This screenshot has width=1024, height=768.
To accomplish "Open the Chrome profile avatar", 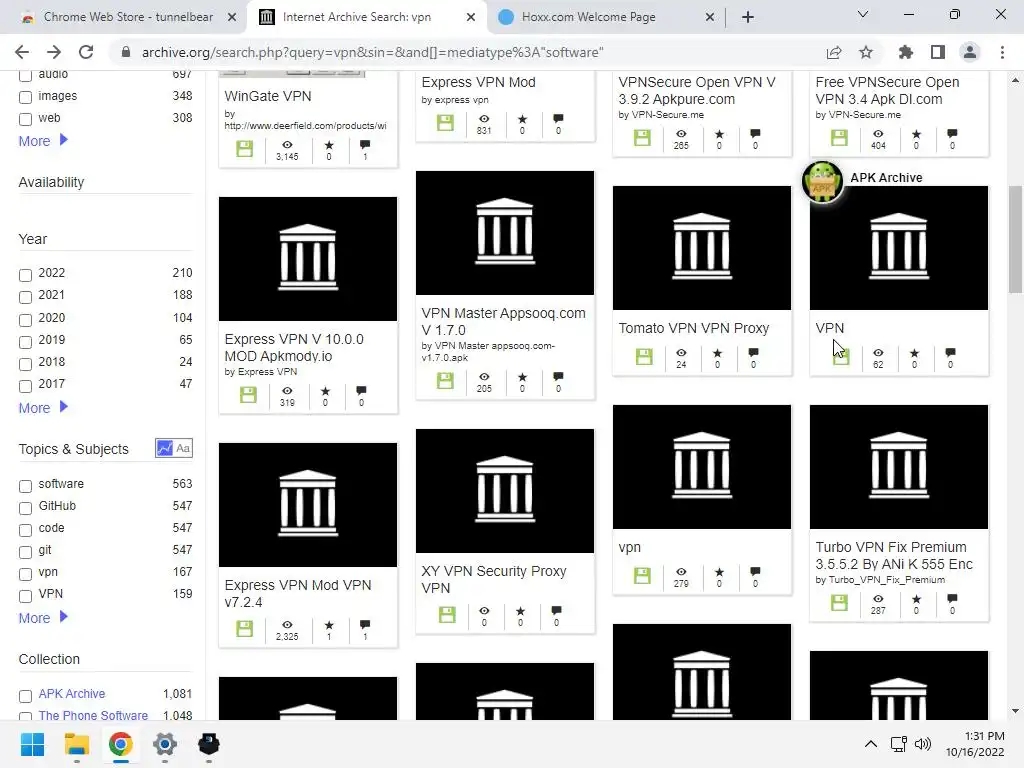I will [970, 52].
